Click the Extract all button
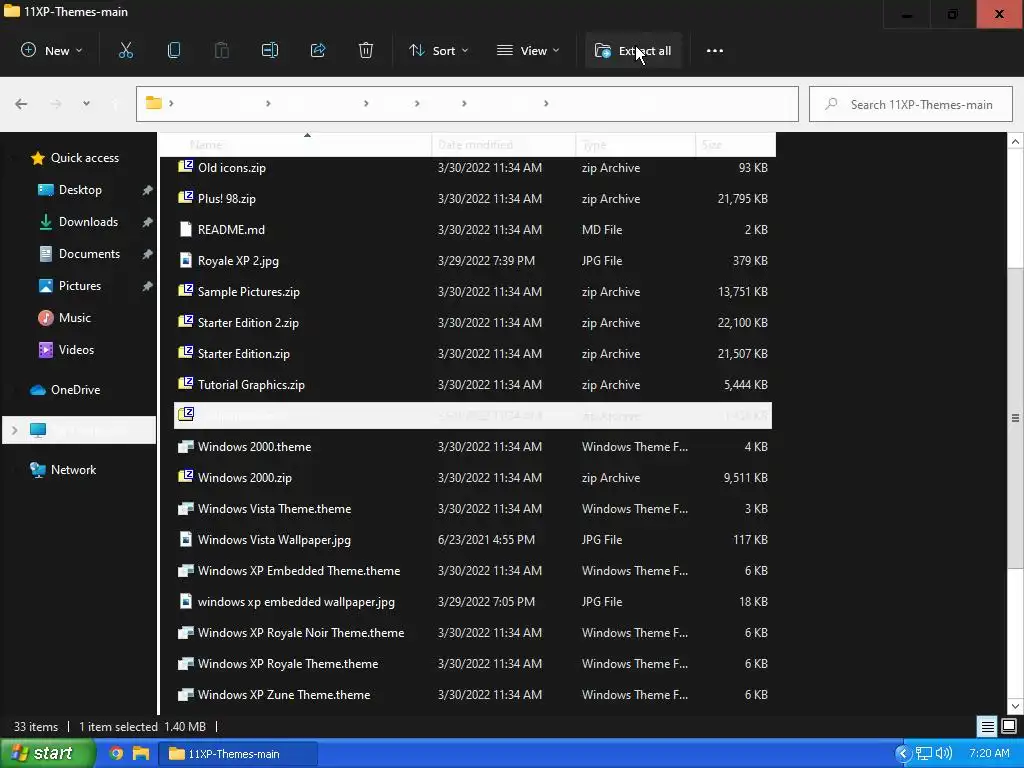Viewport: 1024px width, 768px height. (633, 51)
